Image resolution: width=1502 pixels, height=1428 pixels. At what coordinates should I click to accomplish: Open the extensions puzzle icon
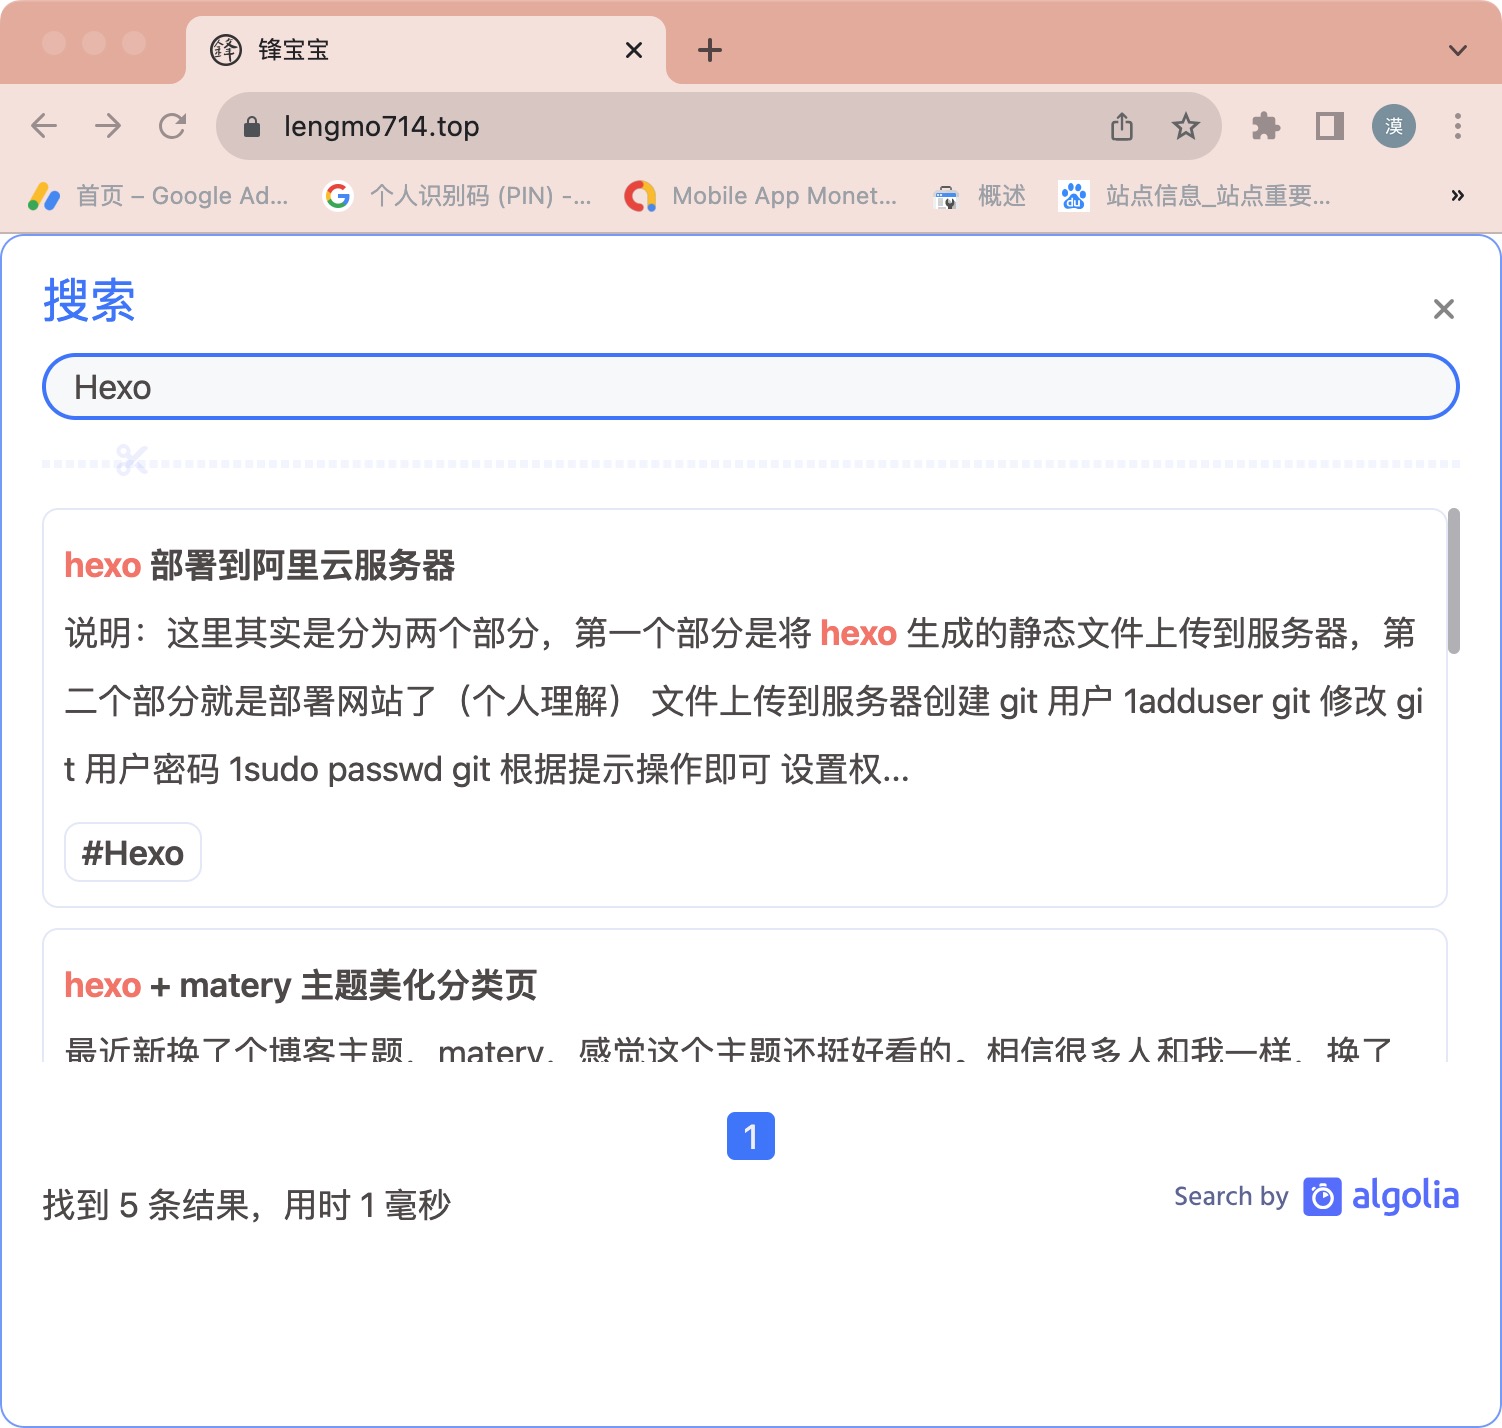pos(1264,126)
